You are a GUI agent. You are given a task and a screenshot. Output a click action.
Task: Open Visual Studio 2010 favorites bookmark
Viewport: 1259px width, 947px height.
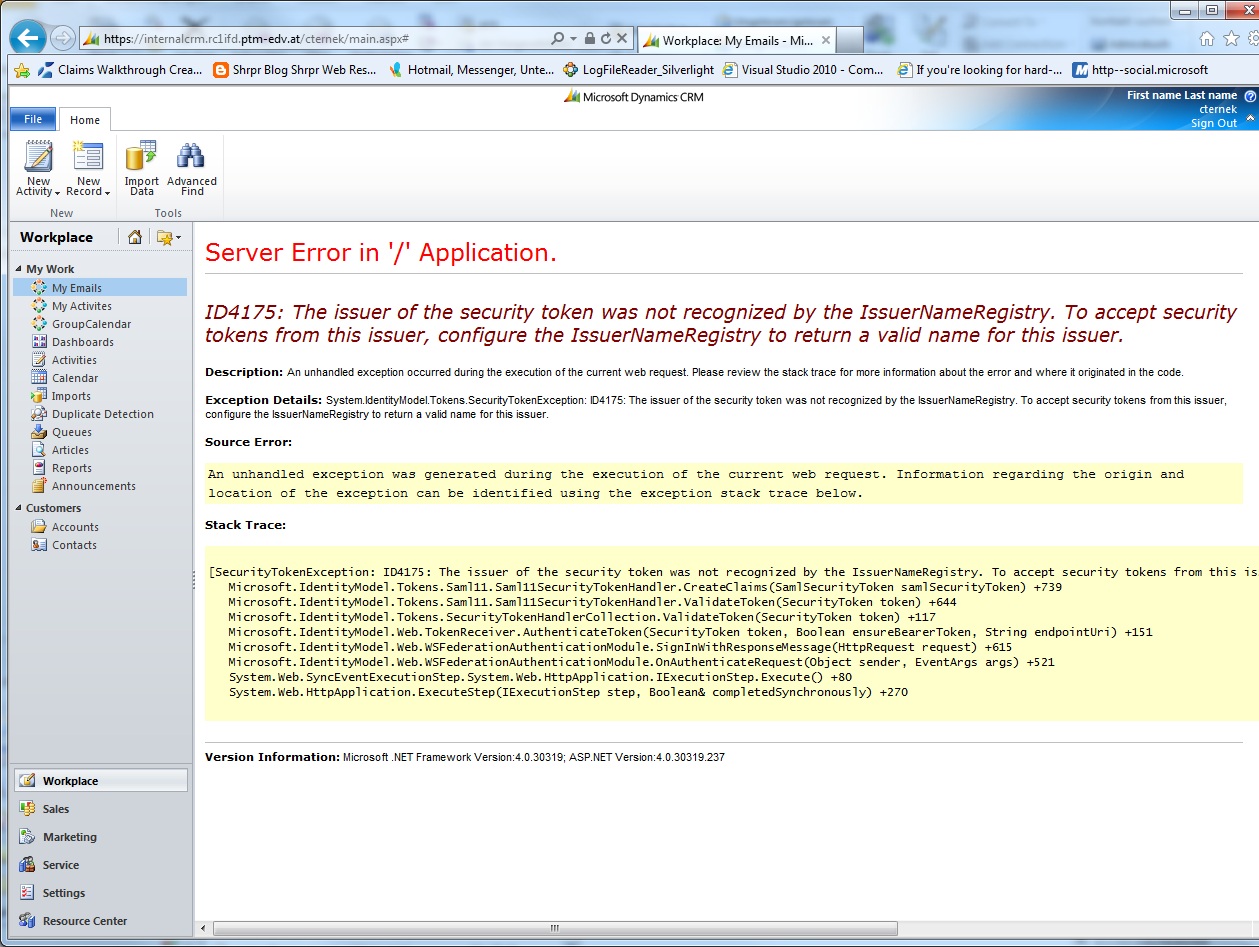point(803,70)
